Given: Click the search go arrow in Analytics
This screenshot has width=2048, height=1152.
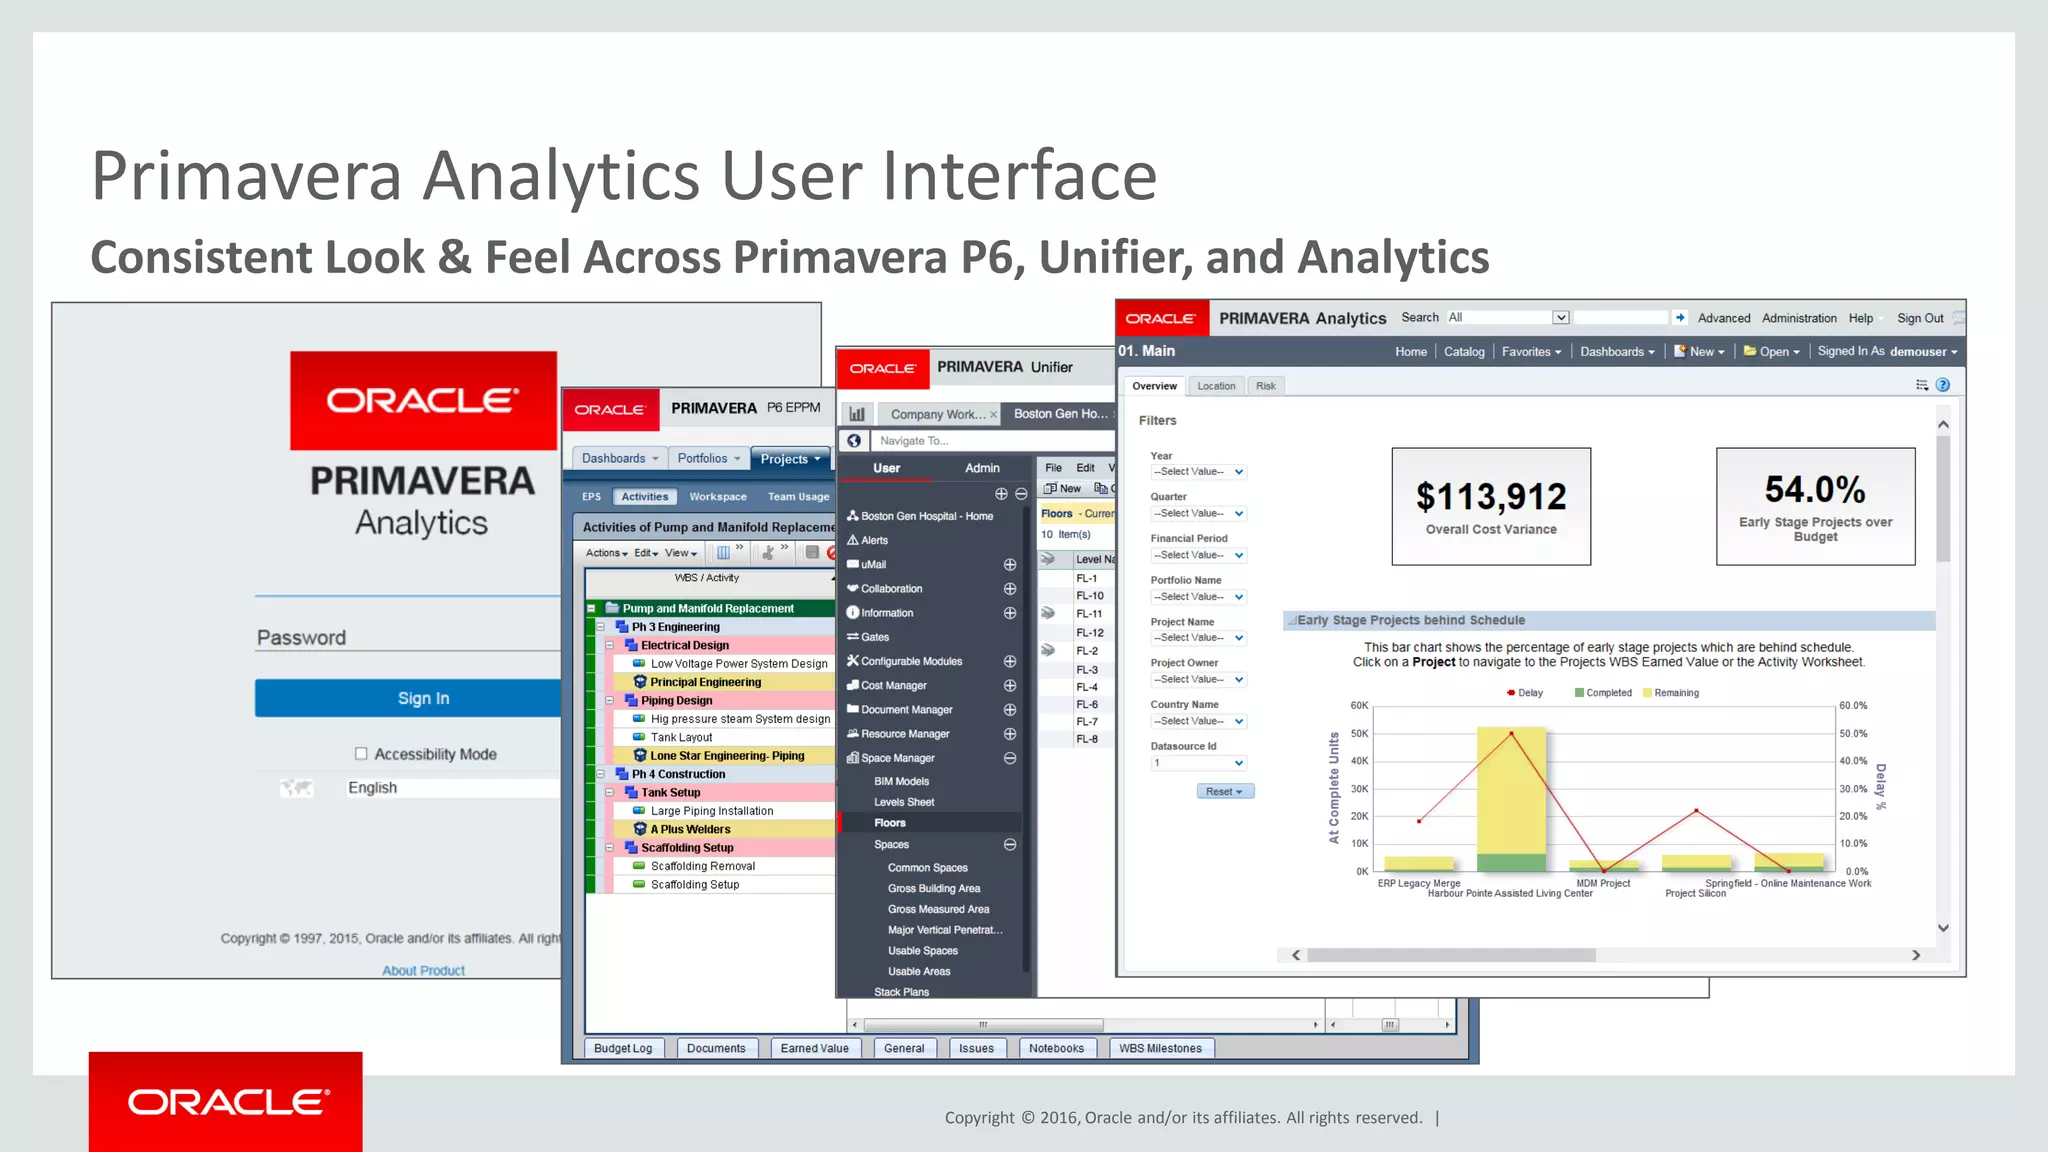Looking at the screenshot, I should (1680, 318).
